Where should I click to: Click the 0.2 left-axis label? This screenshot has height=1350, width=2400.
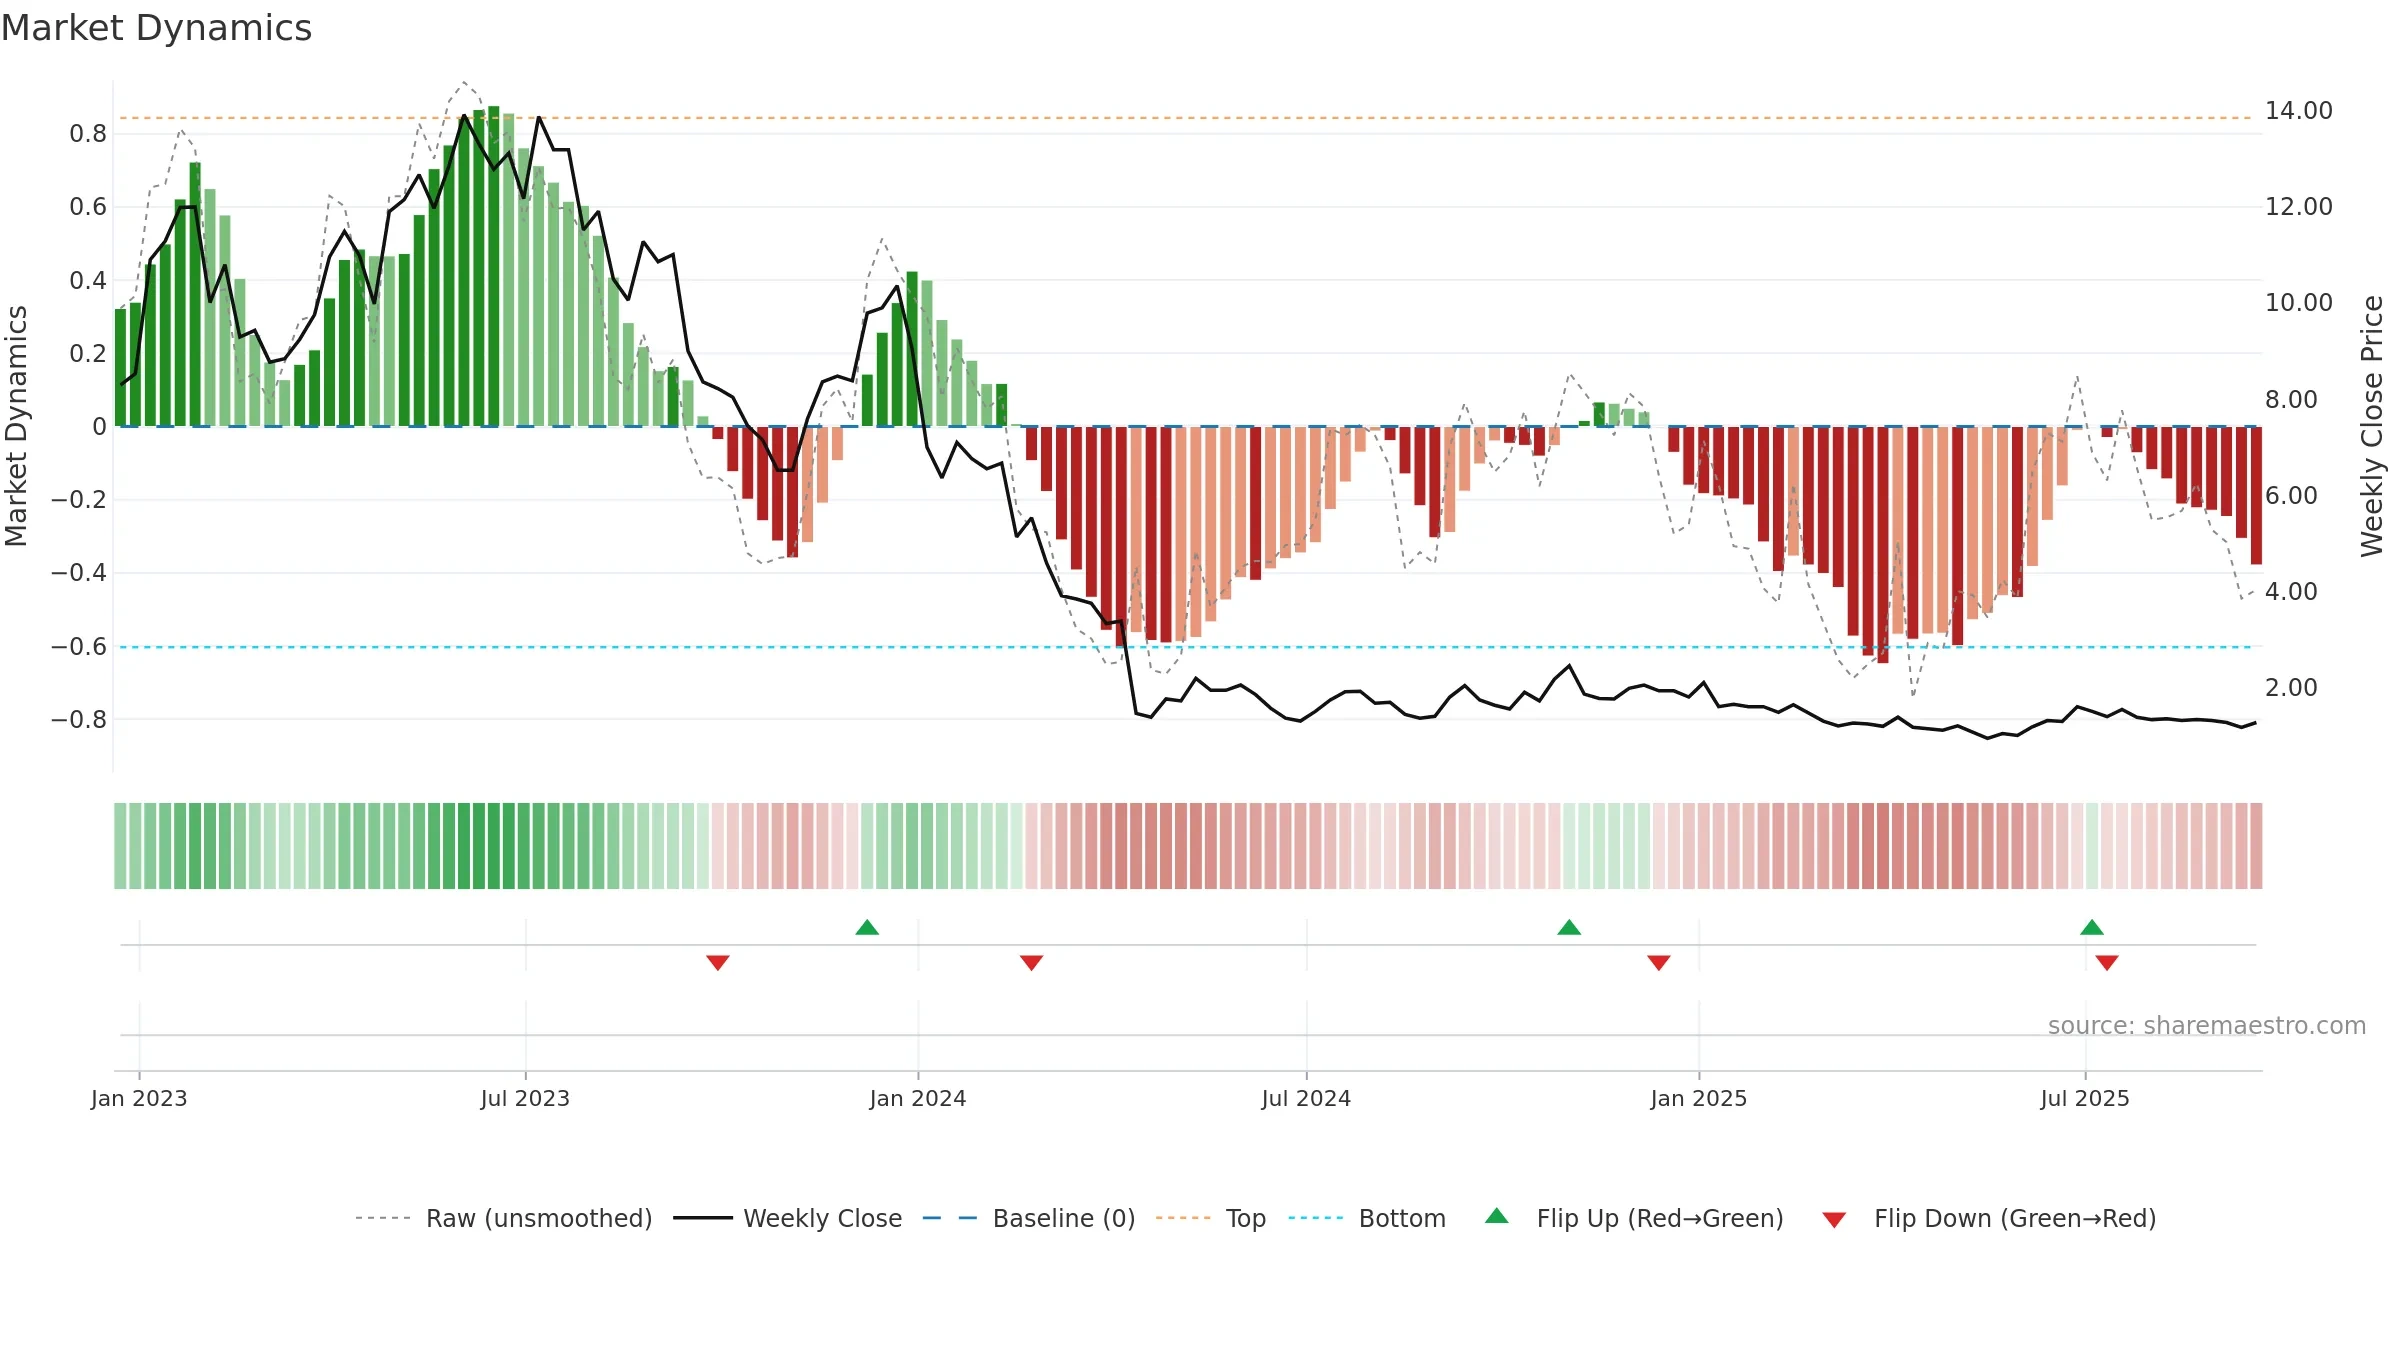pos(88,353)
